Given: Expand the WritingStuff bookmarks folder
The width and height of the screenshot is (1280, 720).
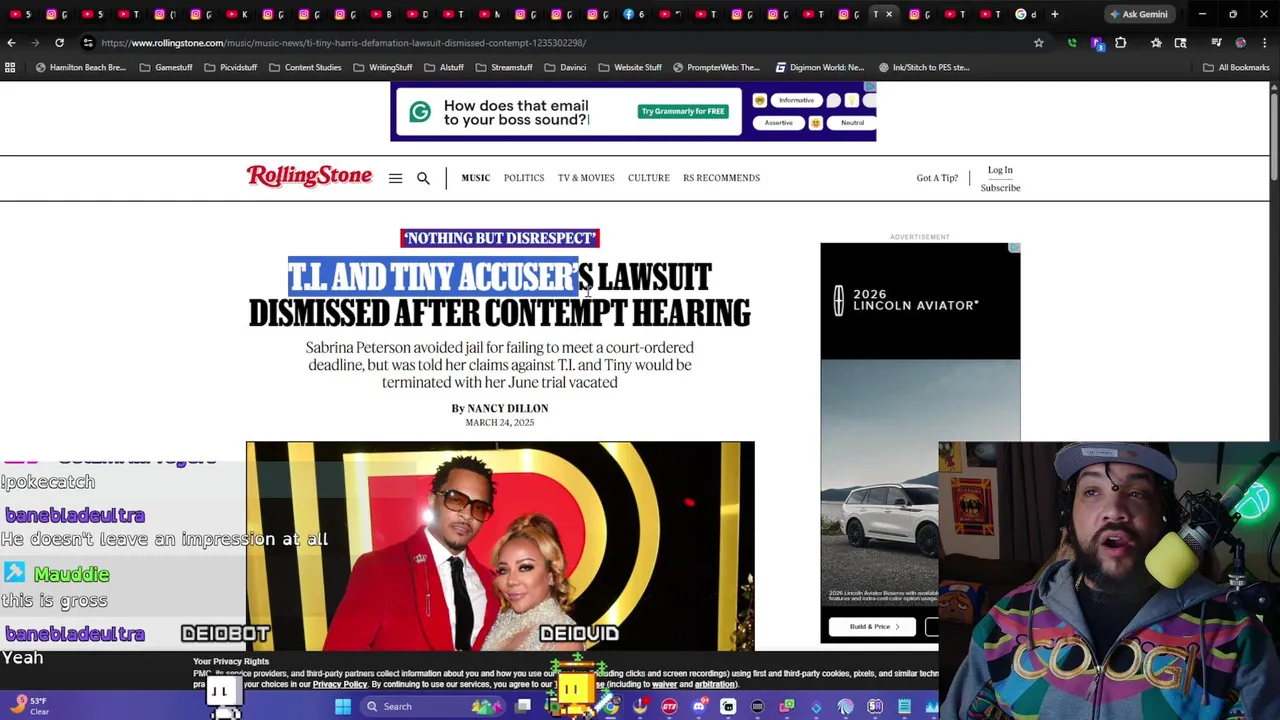Looking at the screenshot, I should click(383, 67).
